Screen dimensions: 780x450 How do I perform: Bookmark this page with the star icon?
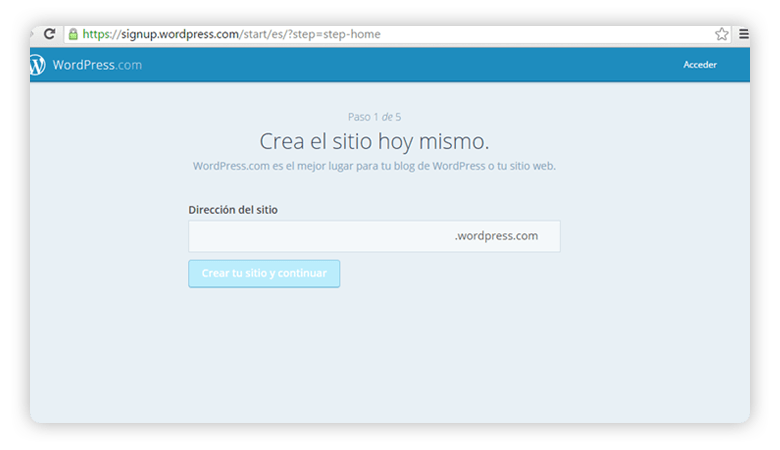721,34
